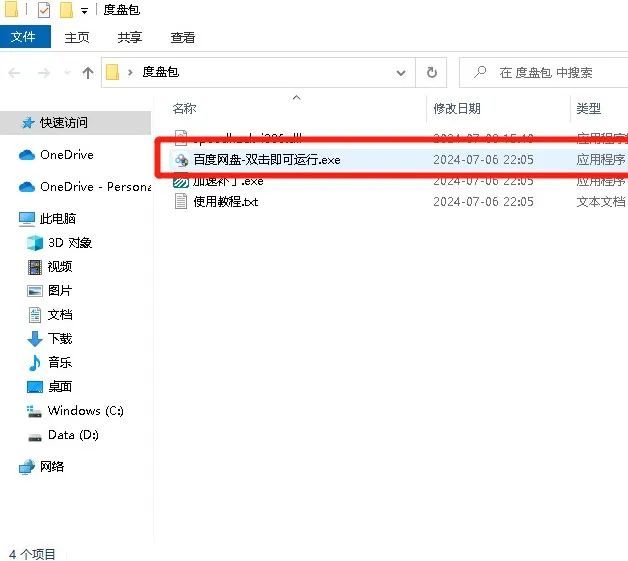
Task: Sort files by 修改日期 column header
Action: (457, 109)
